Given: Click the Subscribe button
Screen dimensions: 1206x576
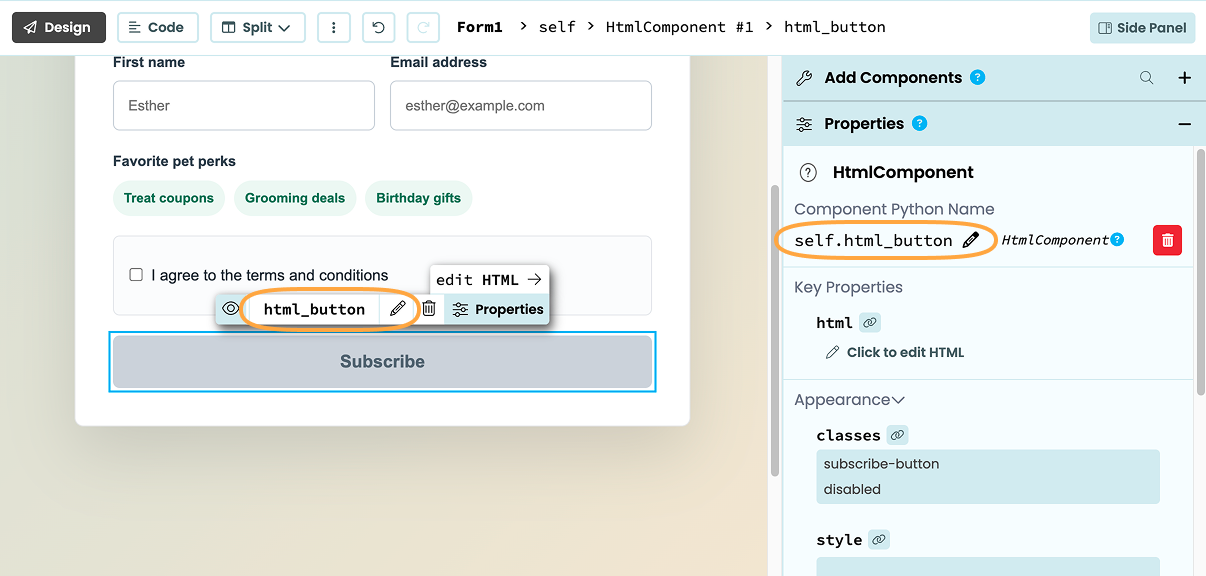Looking at the screenshot, I should tap(382, 362).
